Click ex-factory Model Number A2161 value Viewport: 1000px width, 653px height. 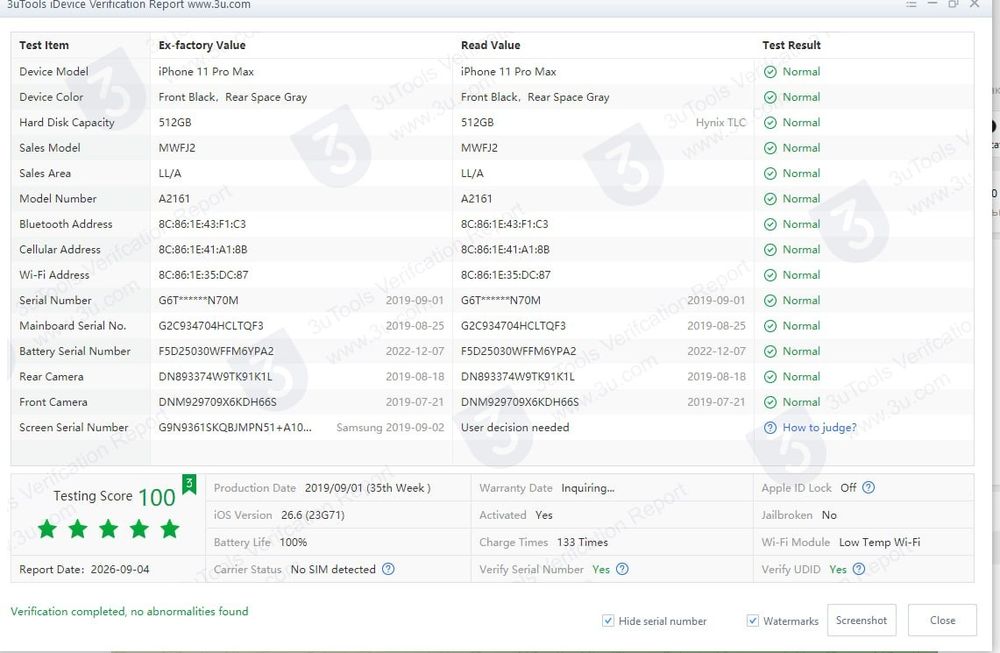(173, 199)
